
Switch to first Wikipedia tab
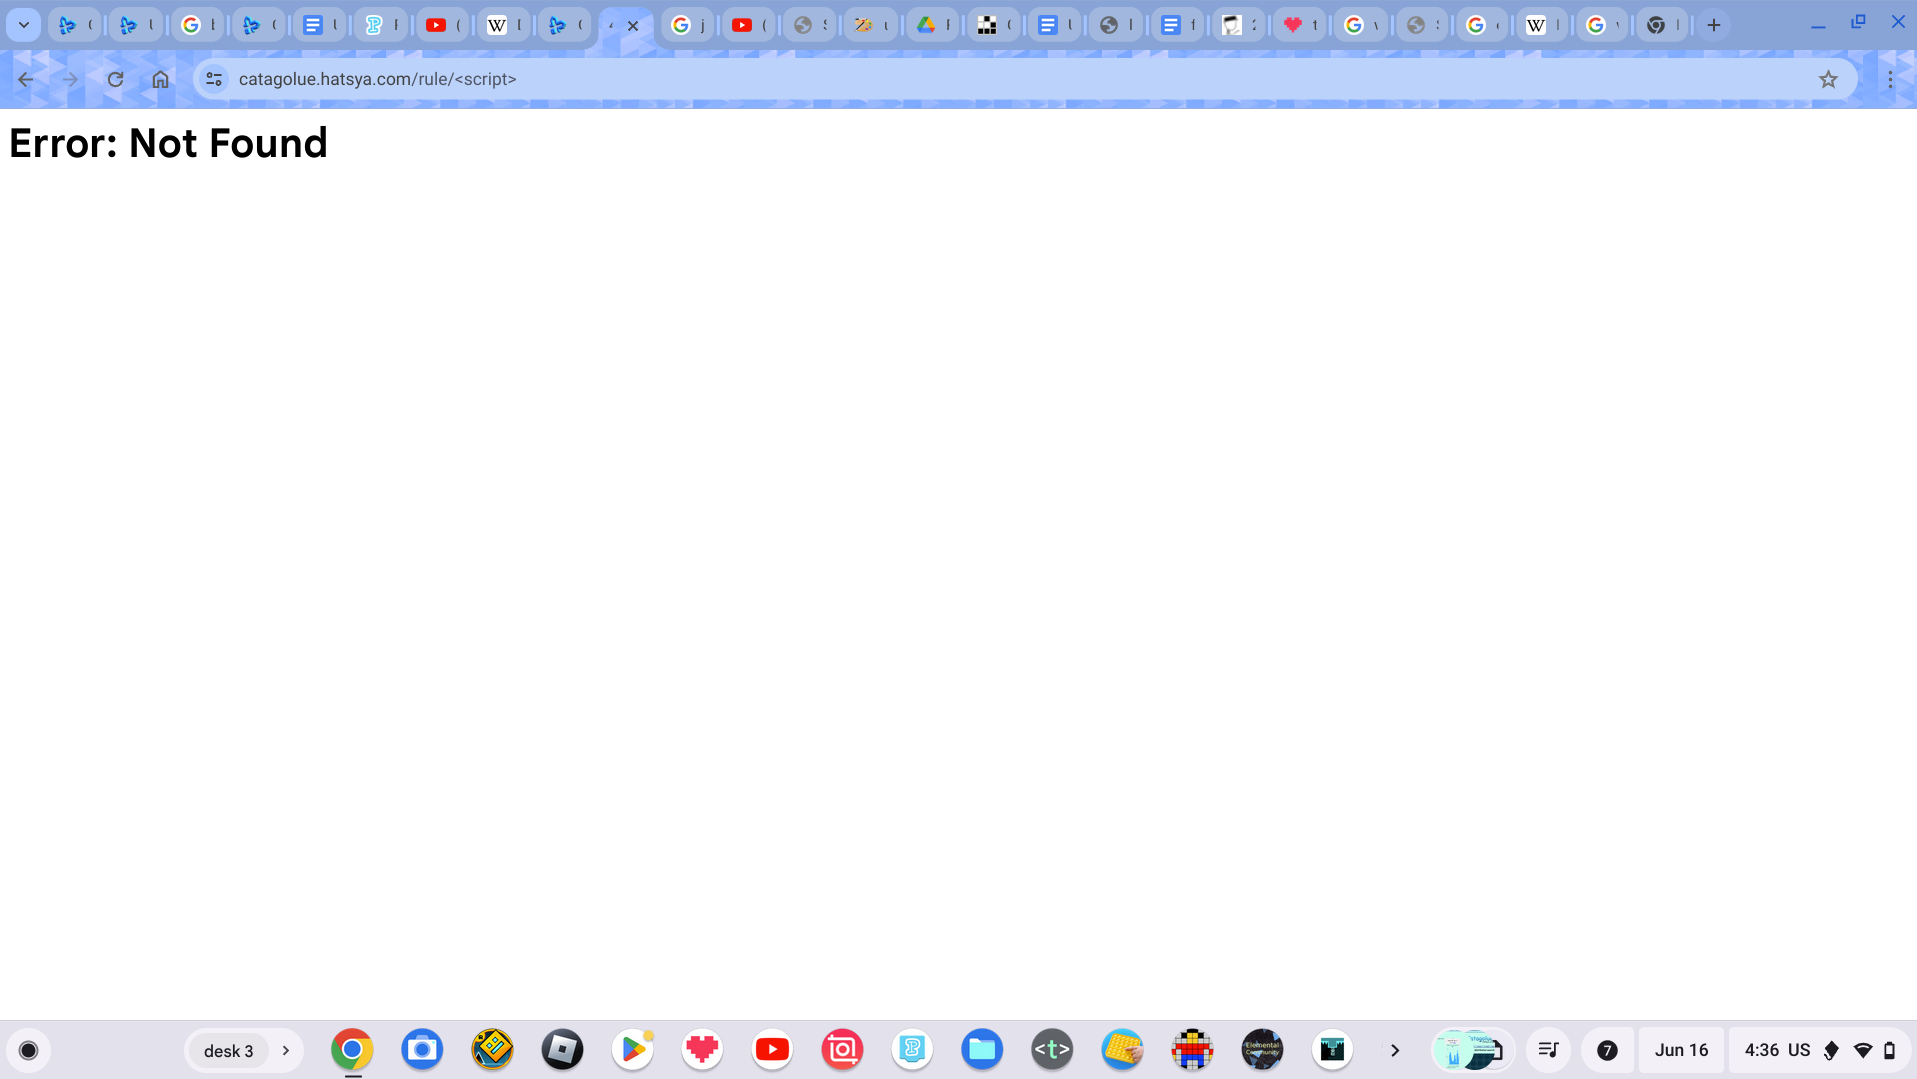click(502, 25)
